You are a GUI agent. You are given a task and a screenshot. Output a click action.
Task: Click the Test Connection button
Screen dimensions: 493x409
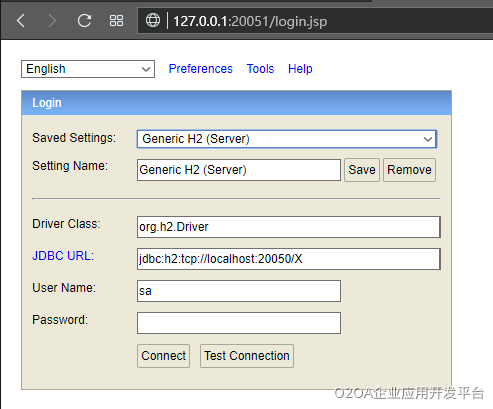pos(247,356)
